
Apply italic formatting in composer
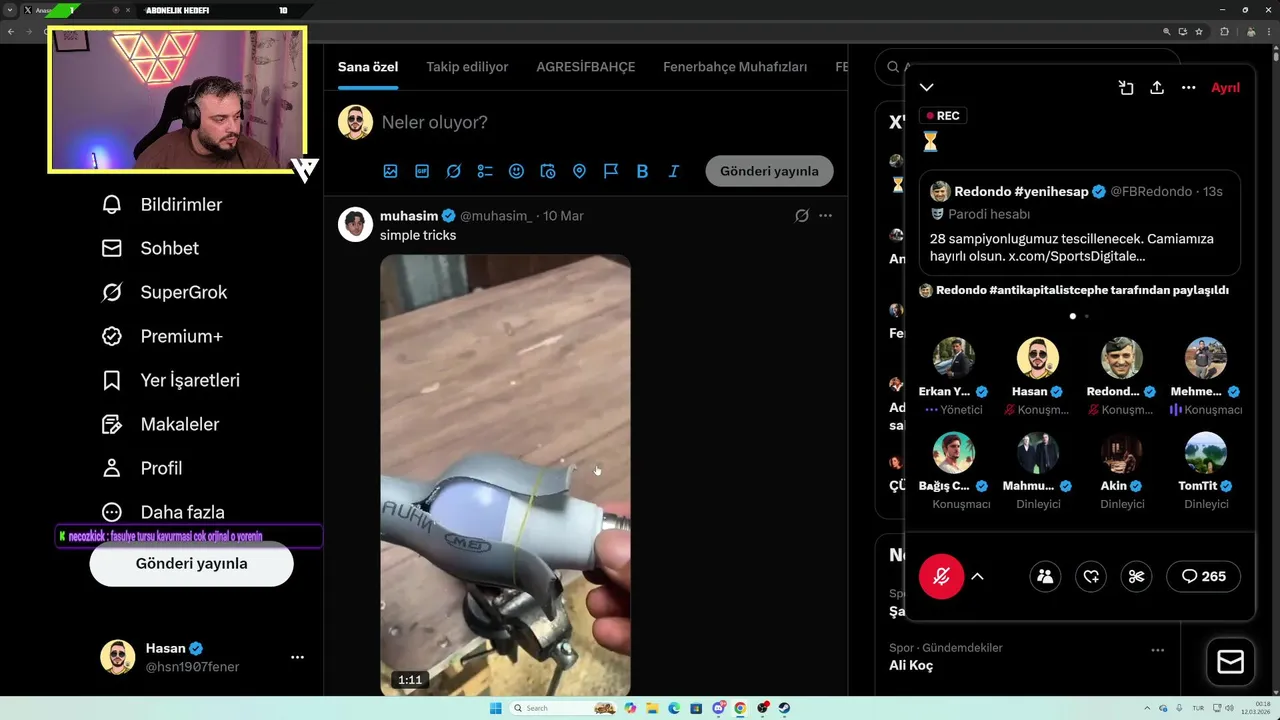coord(674,171)
